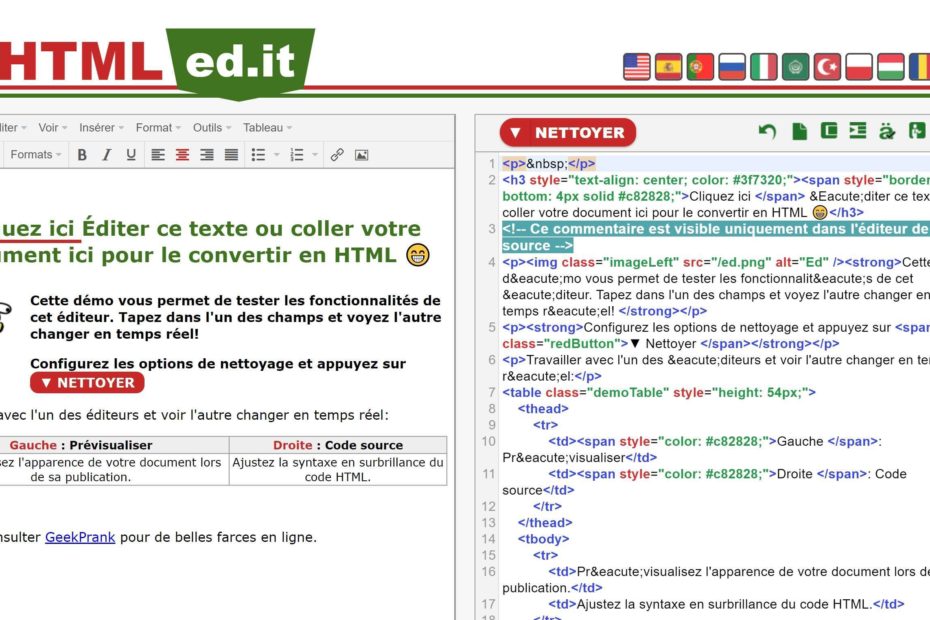
Task: Insert a numbered list
Action: pos(297,155)
